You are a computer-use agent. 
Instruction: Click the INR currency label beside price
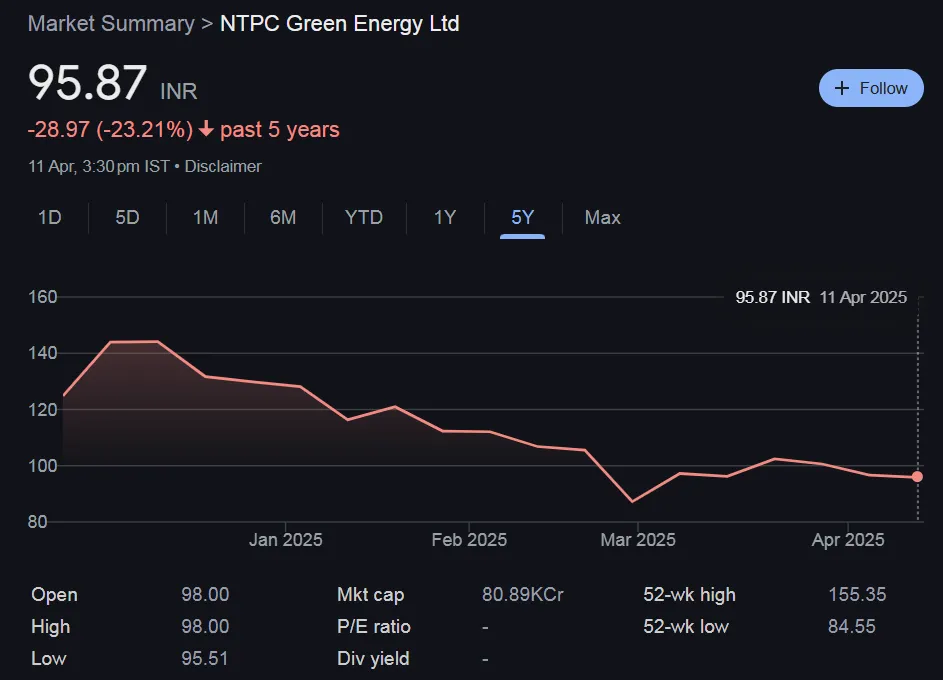coord(179,91)
